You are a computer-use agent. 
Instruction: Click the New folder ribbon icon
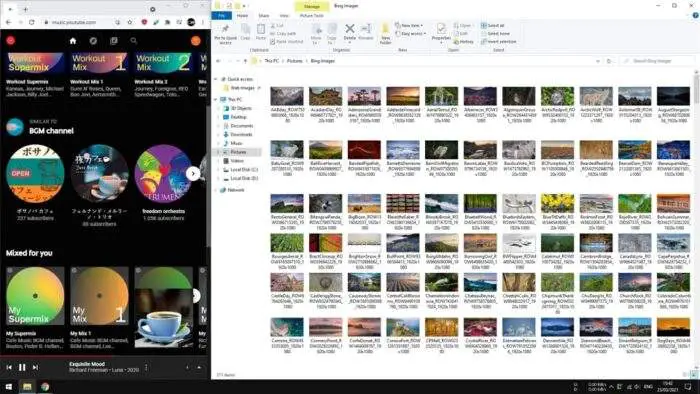click(x=385, y=33)
